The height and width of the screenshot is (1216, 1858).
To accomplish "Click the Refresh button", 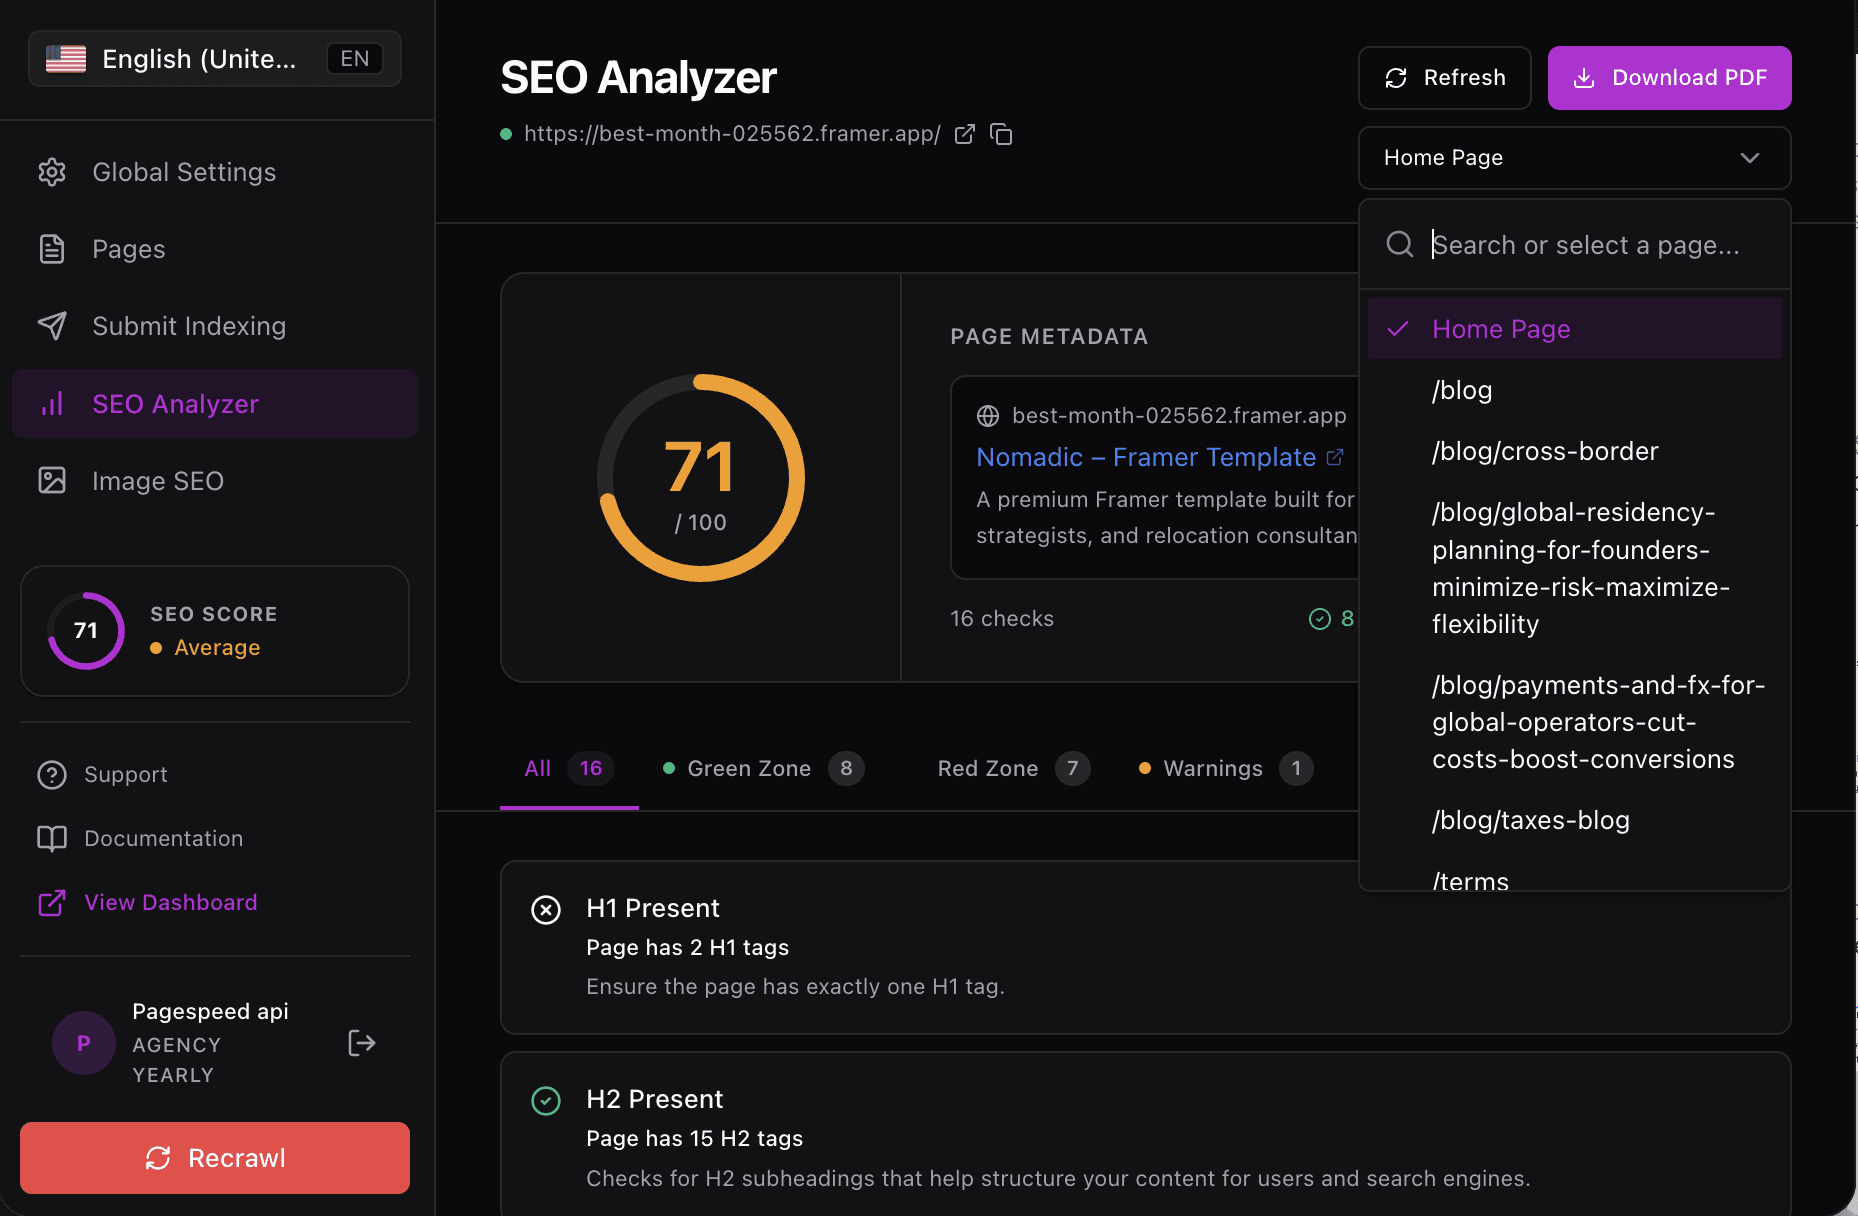I will (1444, 78).
